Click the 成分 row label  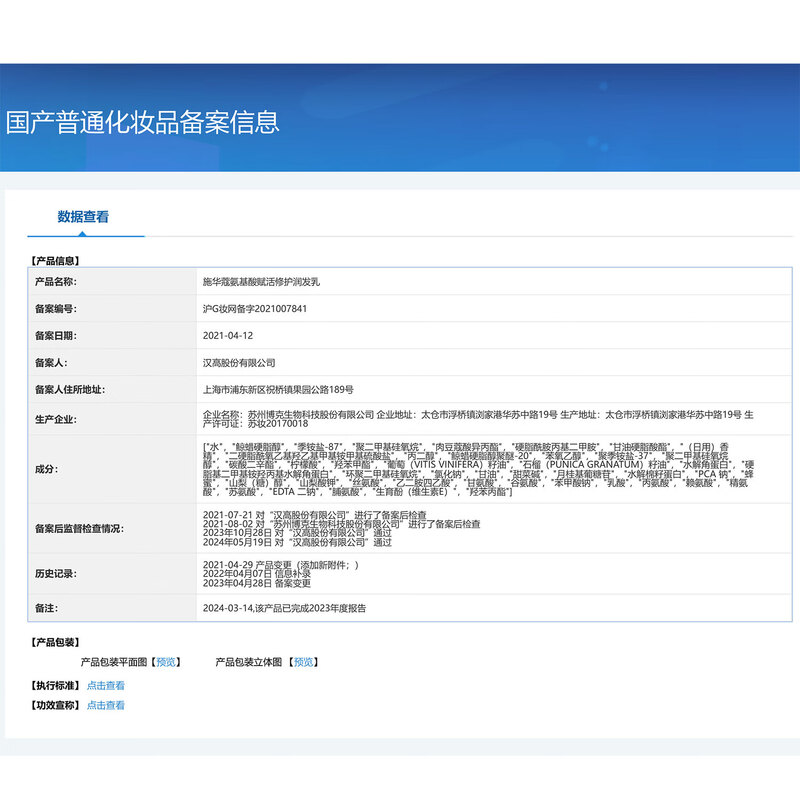(45, 467)
